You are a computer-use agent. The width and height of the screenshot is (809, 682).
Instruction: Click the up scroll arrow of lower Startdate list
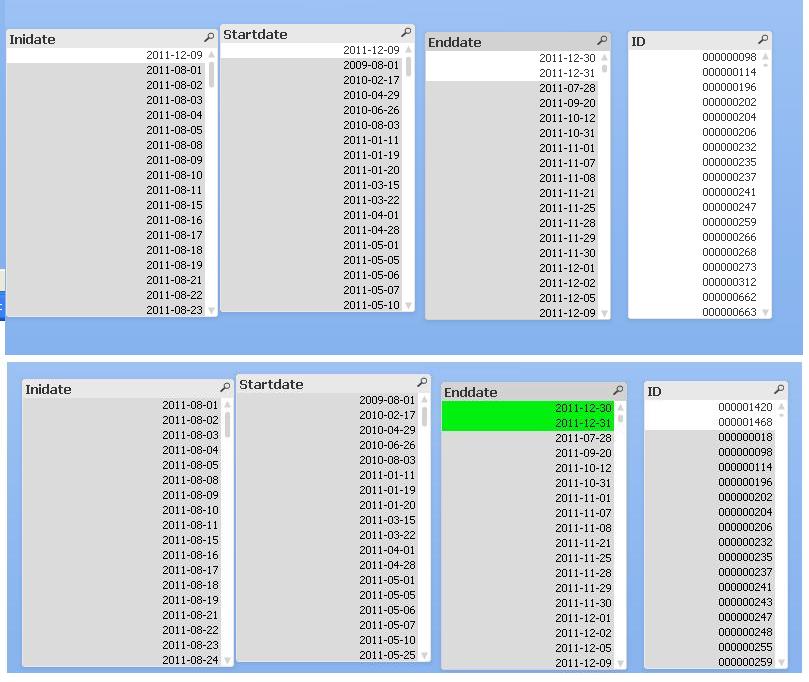coord(425,400)
